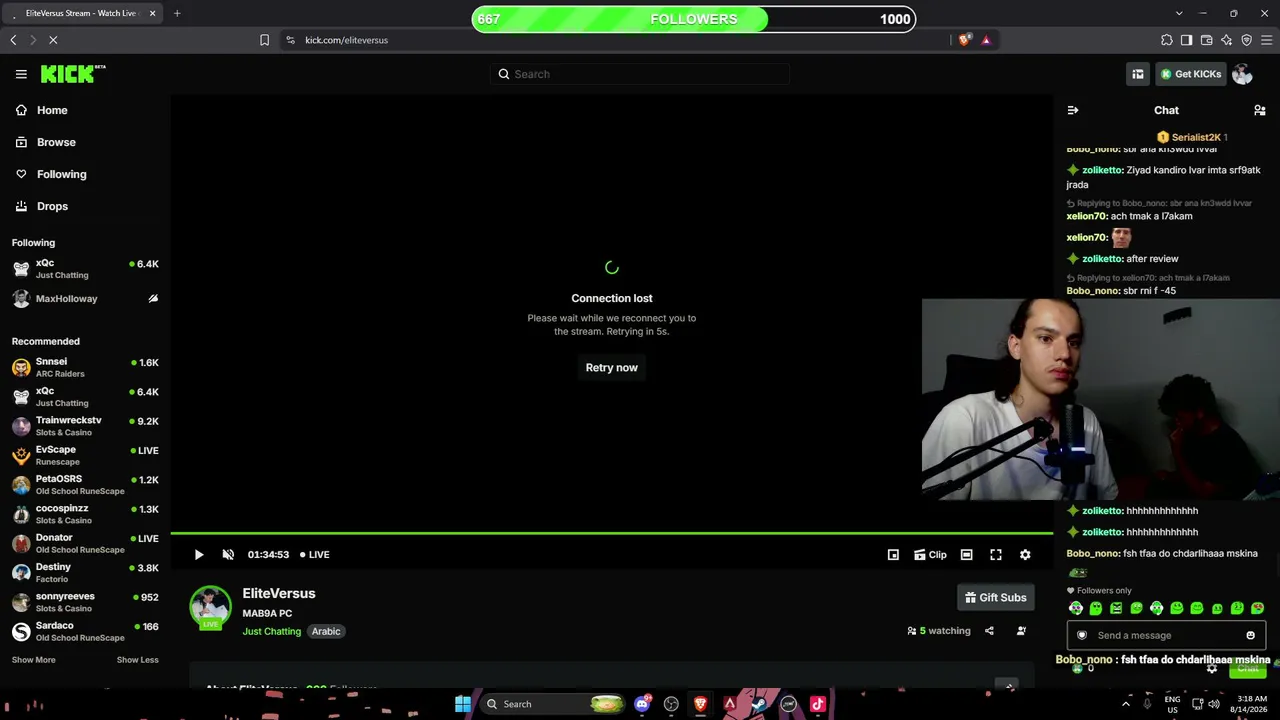
Task: Focus the Kick search box
Action: click(x=640, y=74)
